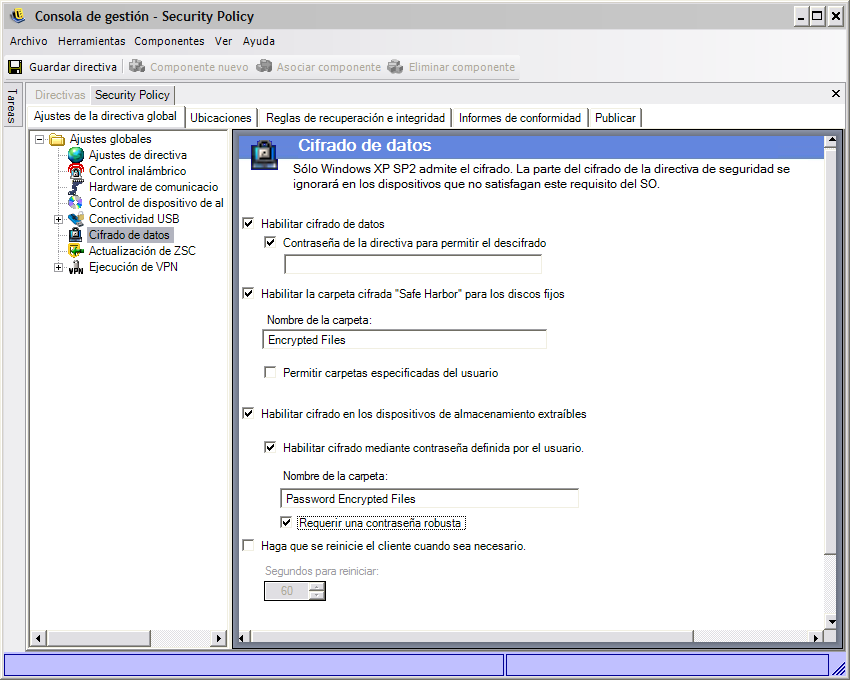850x680 pixels.
Task: Select Cifrado de datos tree item
Action: [129, 235]
